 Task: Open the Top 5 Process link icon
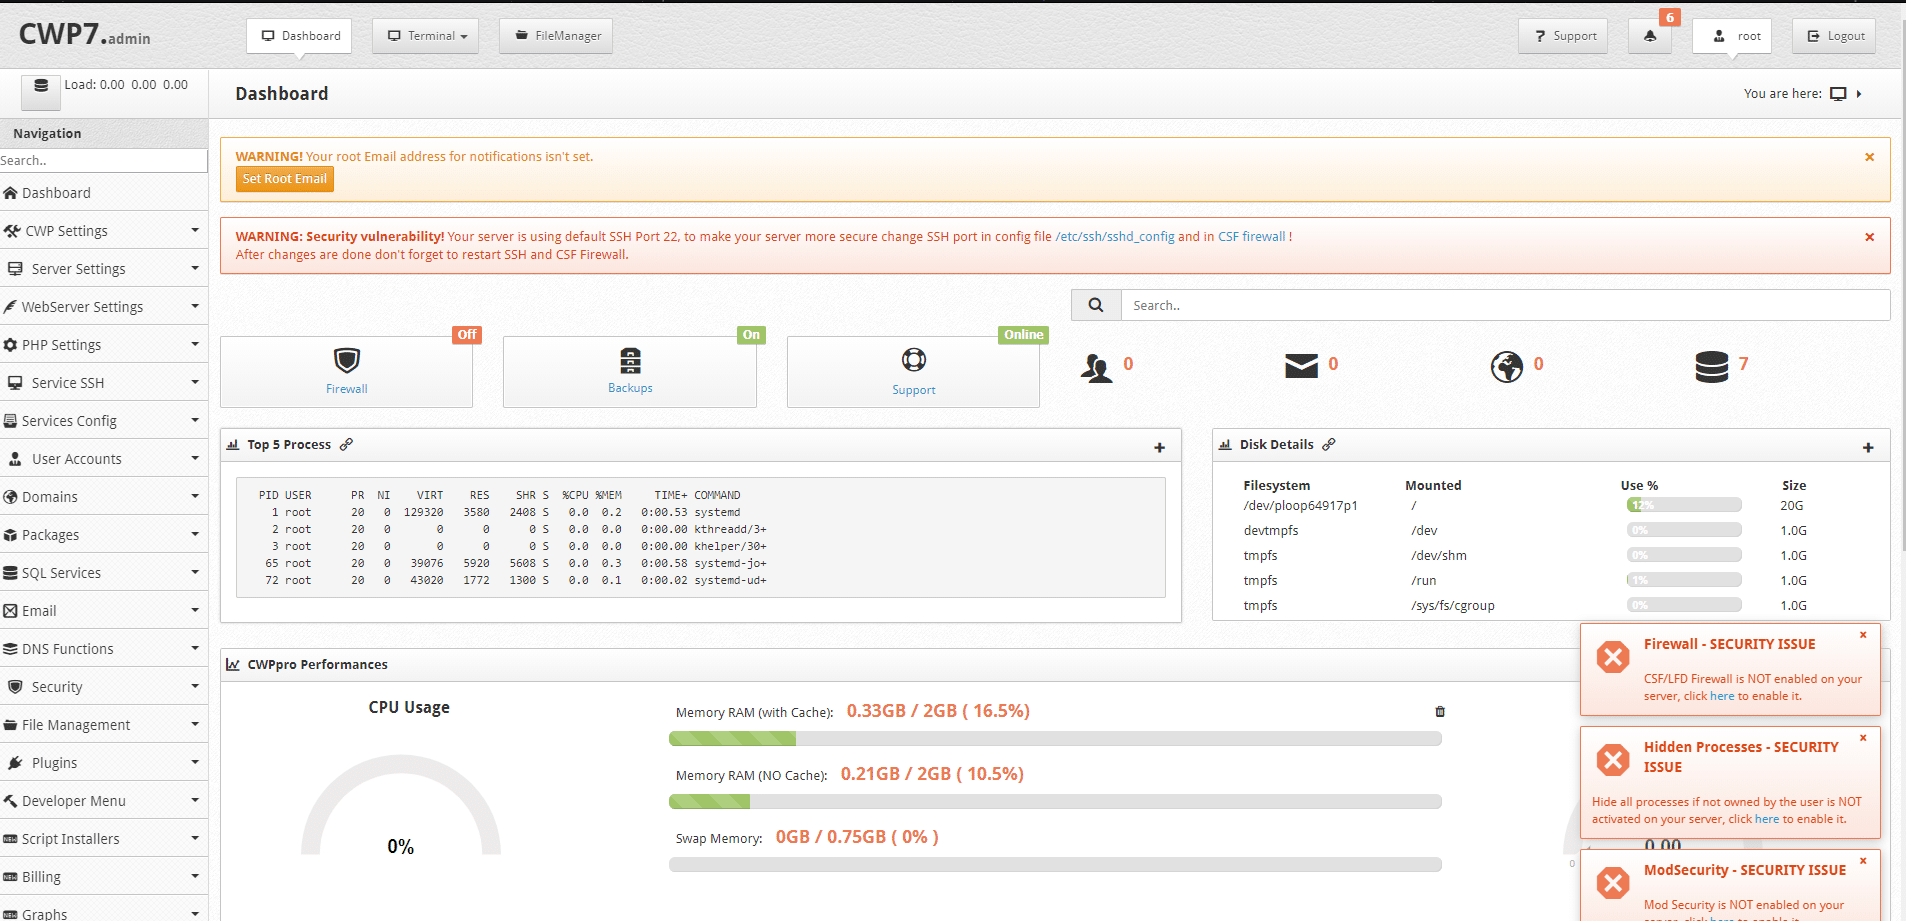click(347, 444)
